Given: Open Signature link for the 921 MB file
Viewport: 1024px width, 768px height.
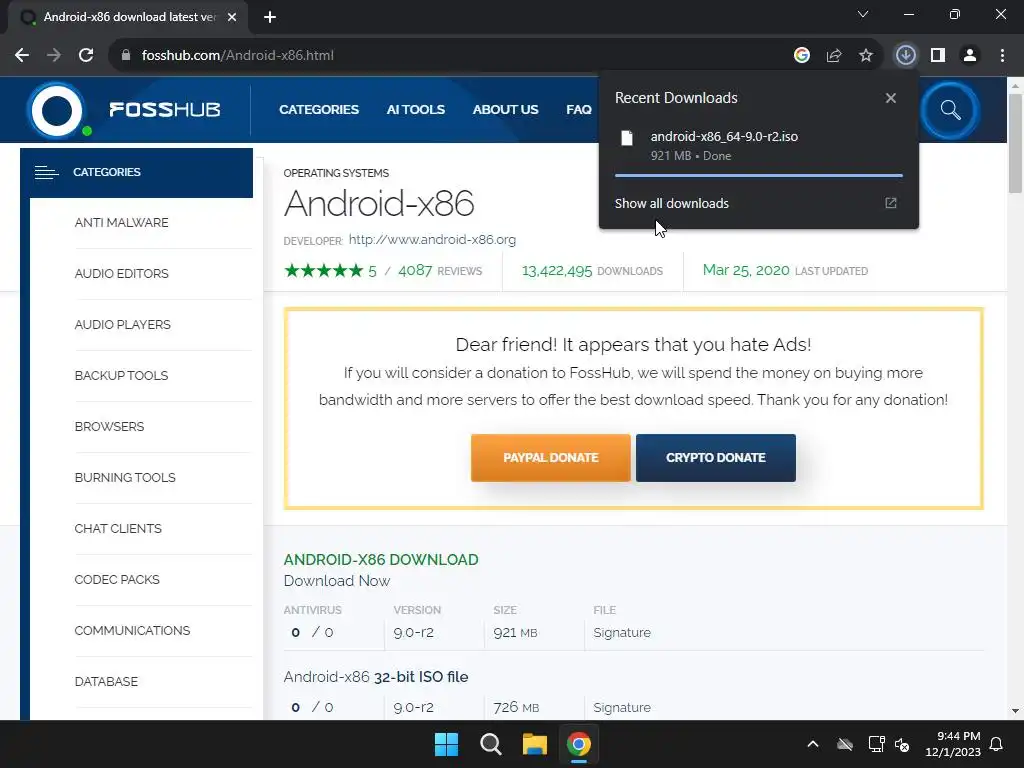Looking at the screenshot, I should click(x=622, y=632).
